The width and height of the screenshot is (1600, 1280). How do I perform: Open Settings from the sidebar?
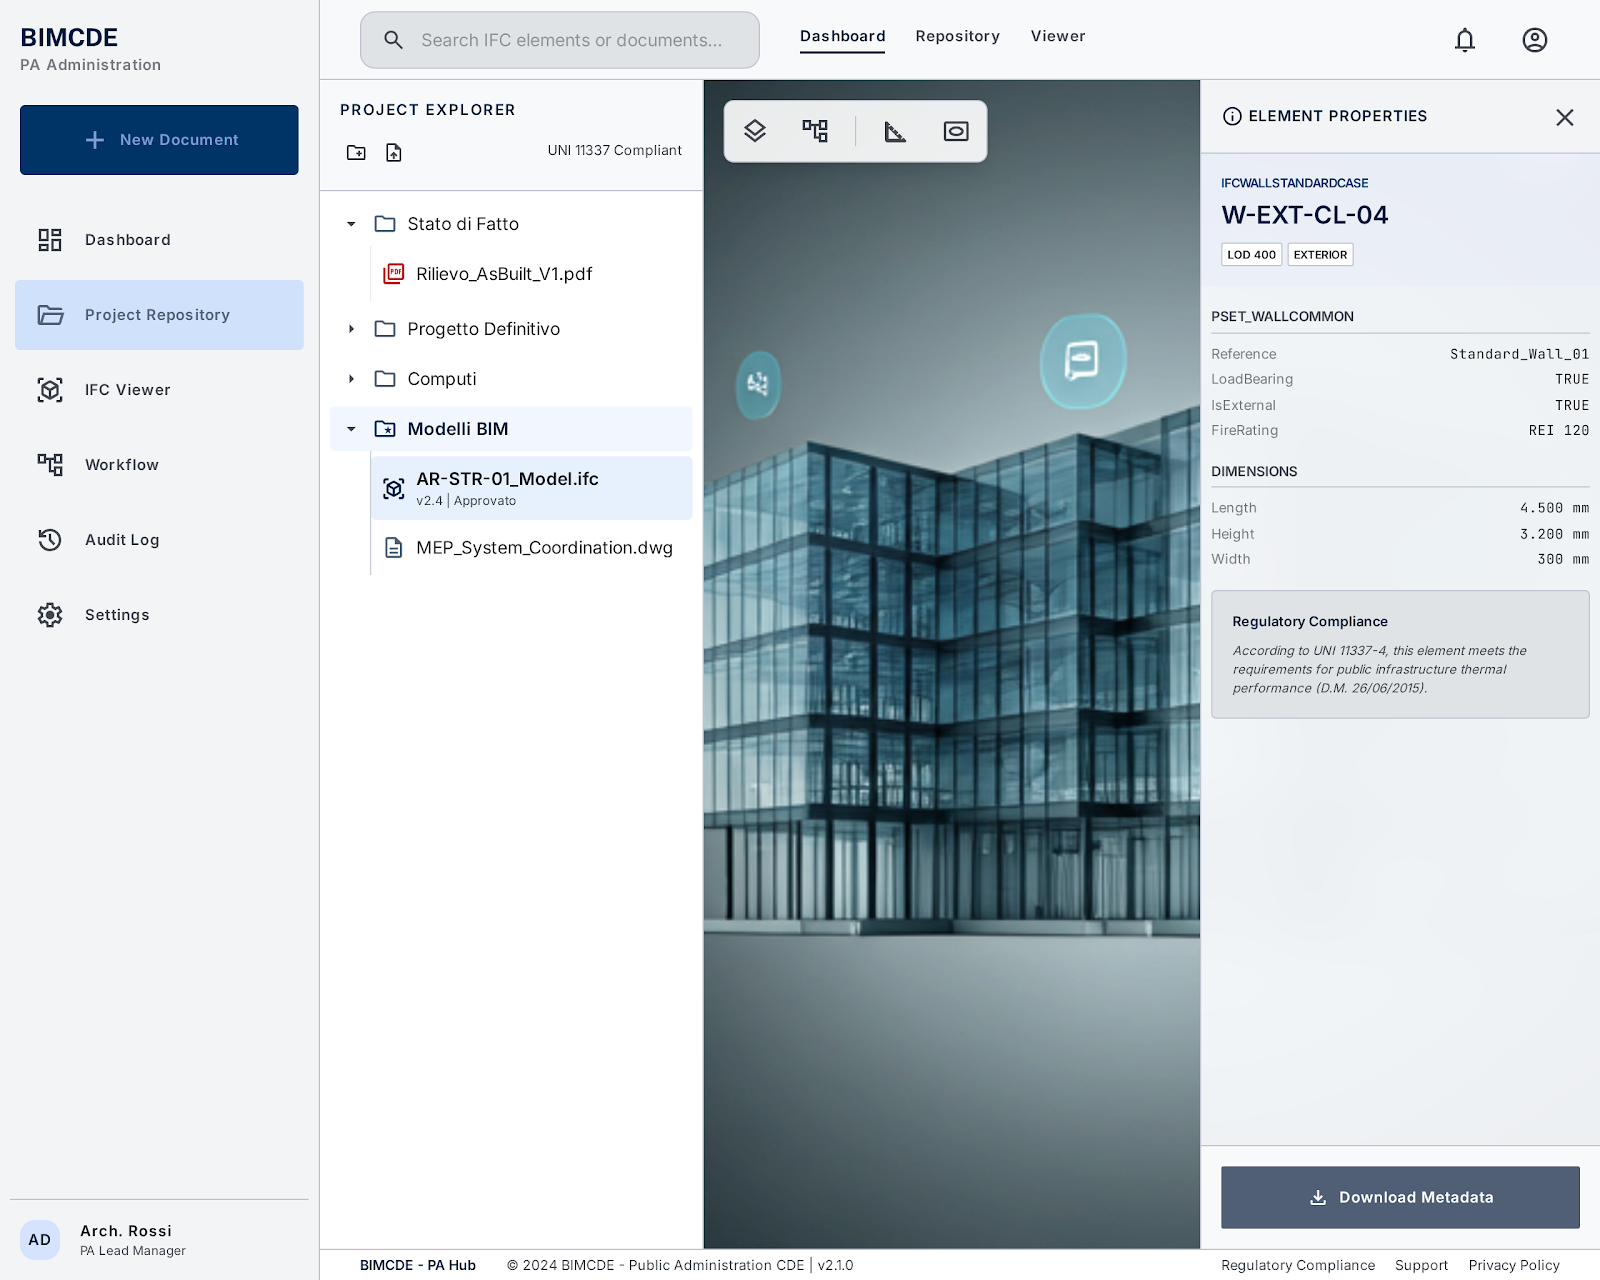(159, 615)
